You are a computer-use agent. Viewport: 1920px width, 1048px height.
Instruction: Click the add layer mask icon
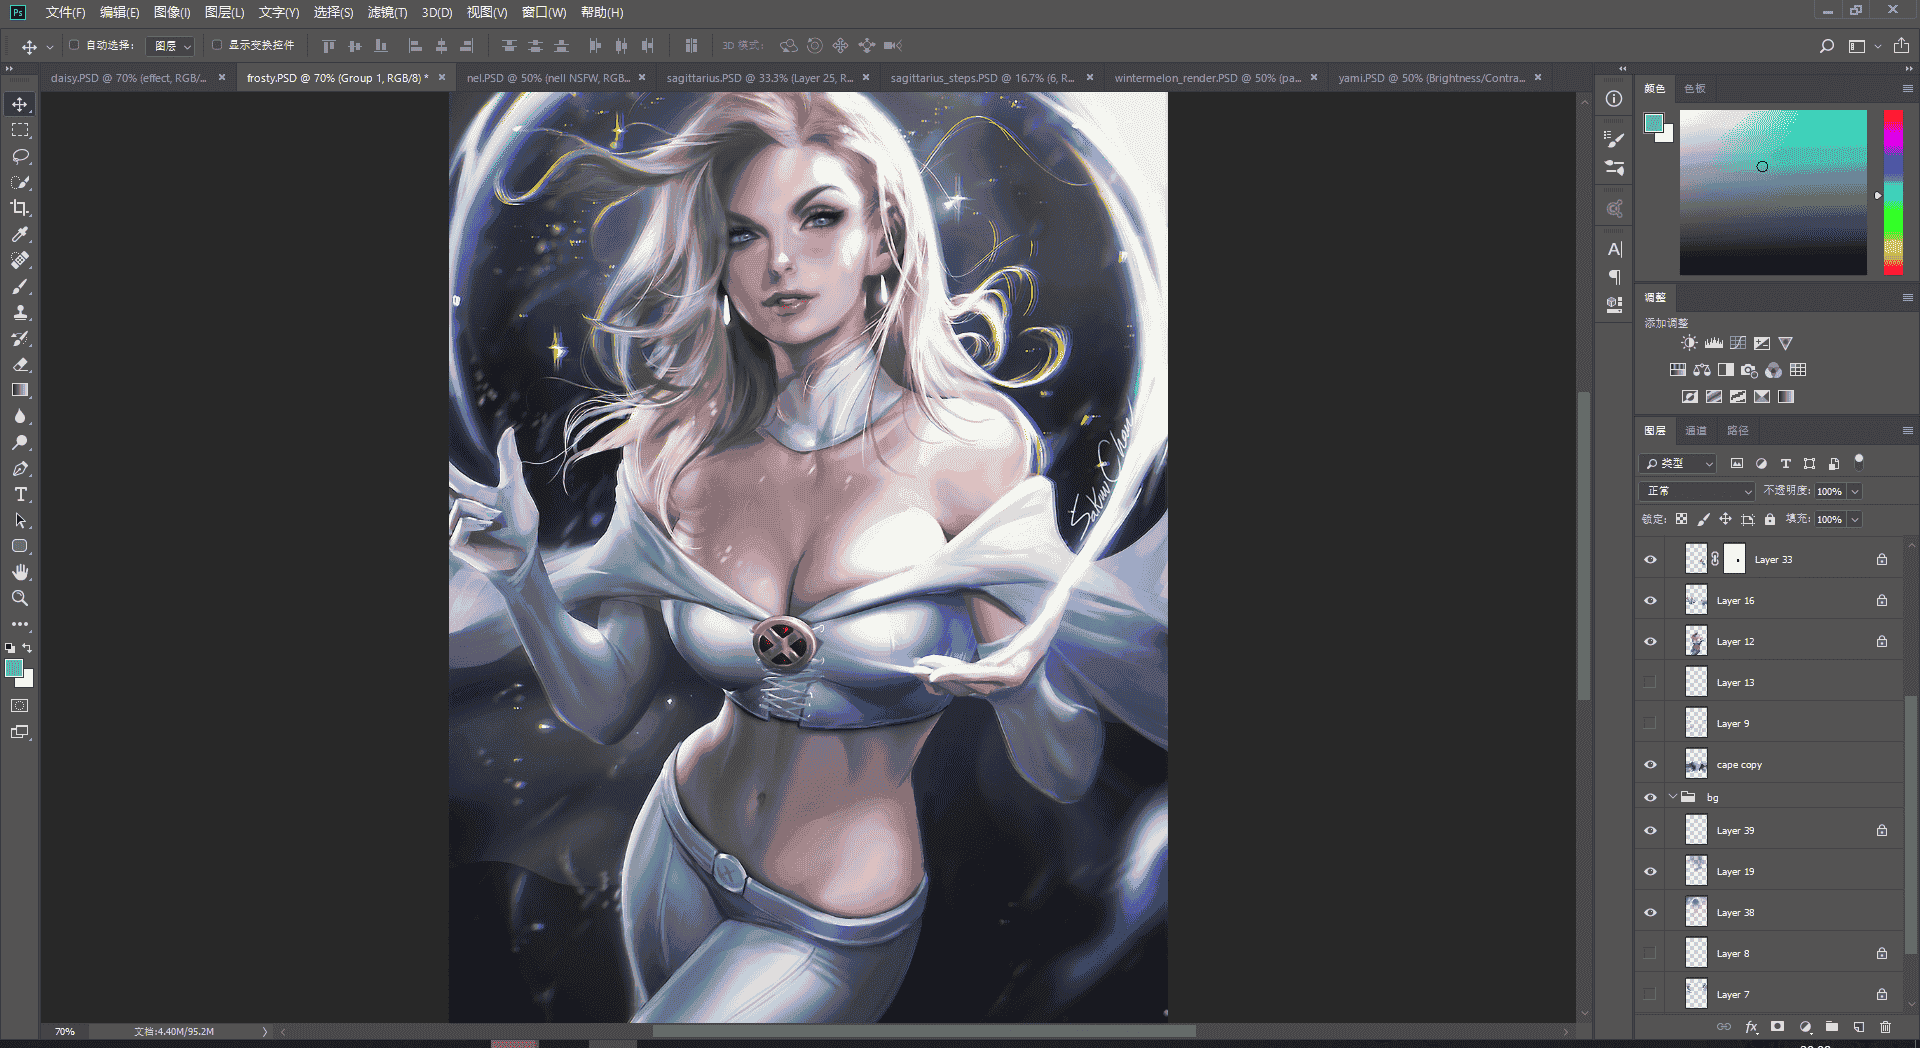click(1777, 1027)
